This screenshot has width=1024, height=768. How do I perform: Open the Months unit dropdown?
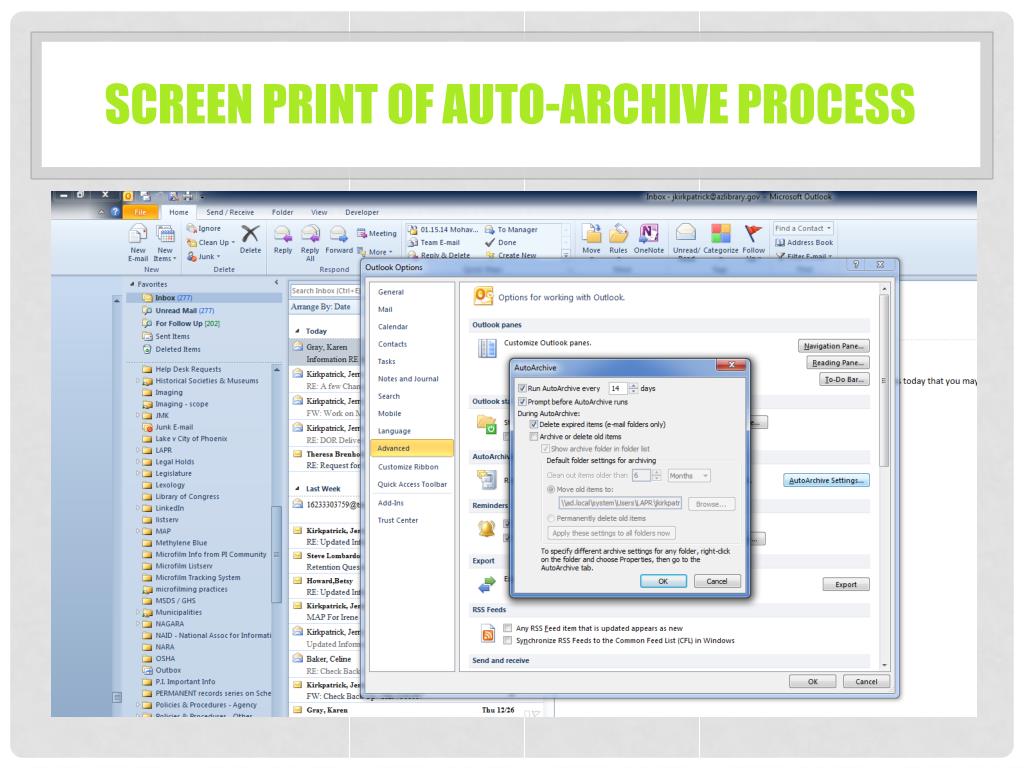(689, 476)
